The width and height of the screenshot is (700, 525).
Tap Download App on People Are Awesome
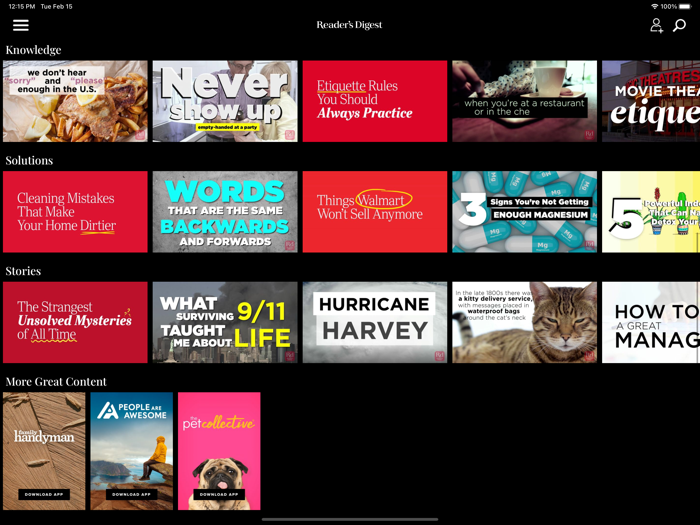point(132,494)
